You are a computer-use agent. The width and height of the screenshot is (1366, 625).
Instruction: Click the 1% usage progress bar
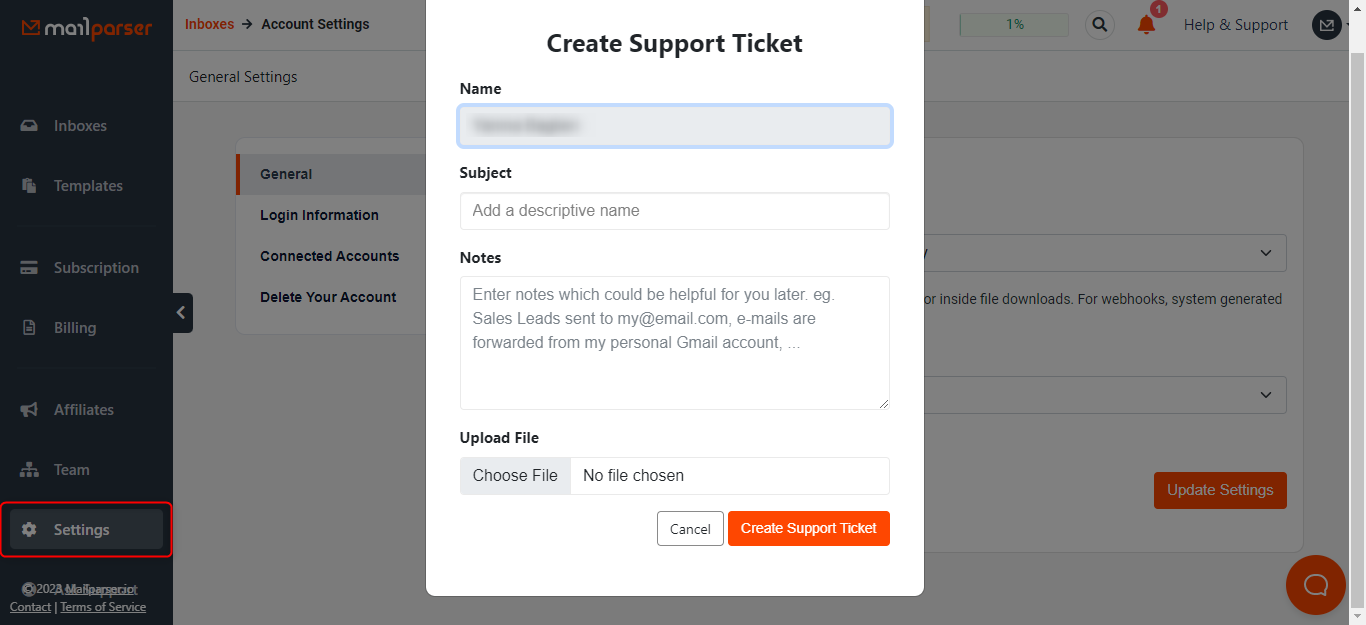(1013, 24)
